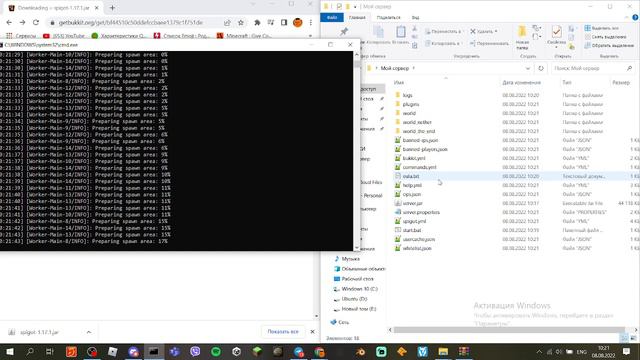Viewport: 640px width, 360px height.
Task: Share the page using the address bar icon
Action: click(227, 23)
